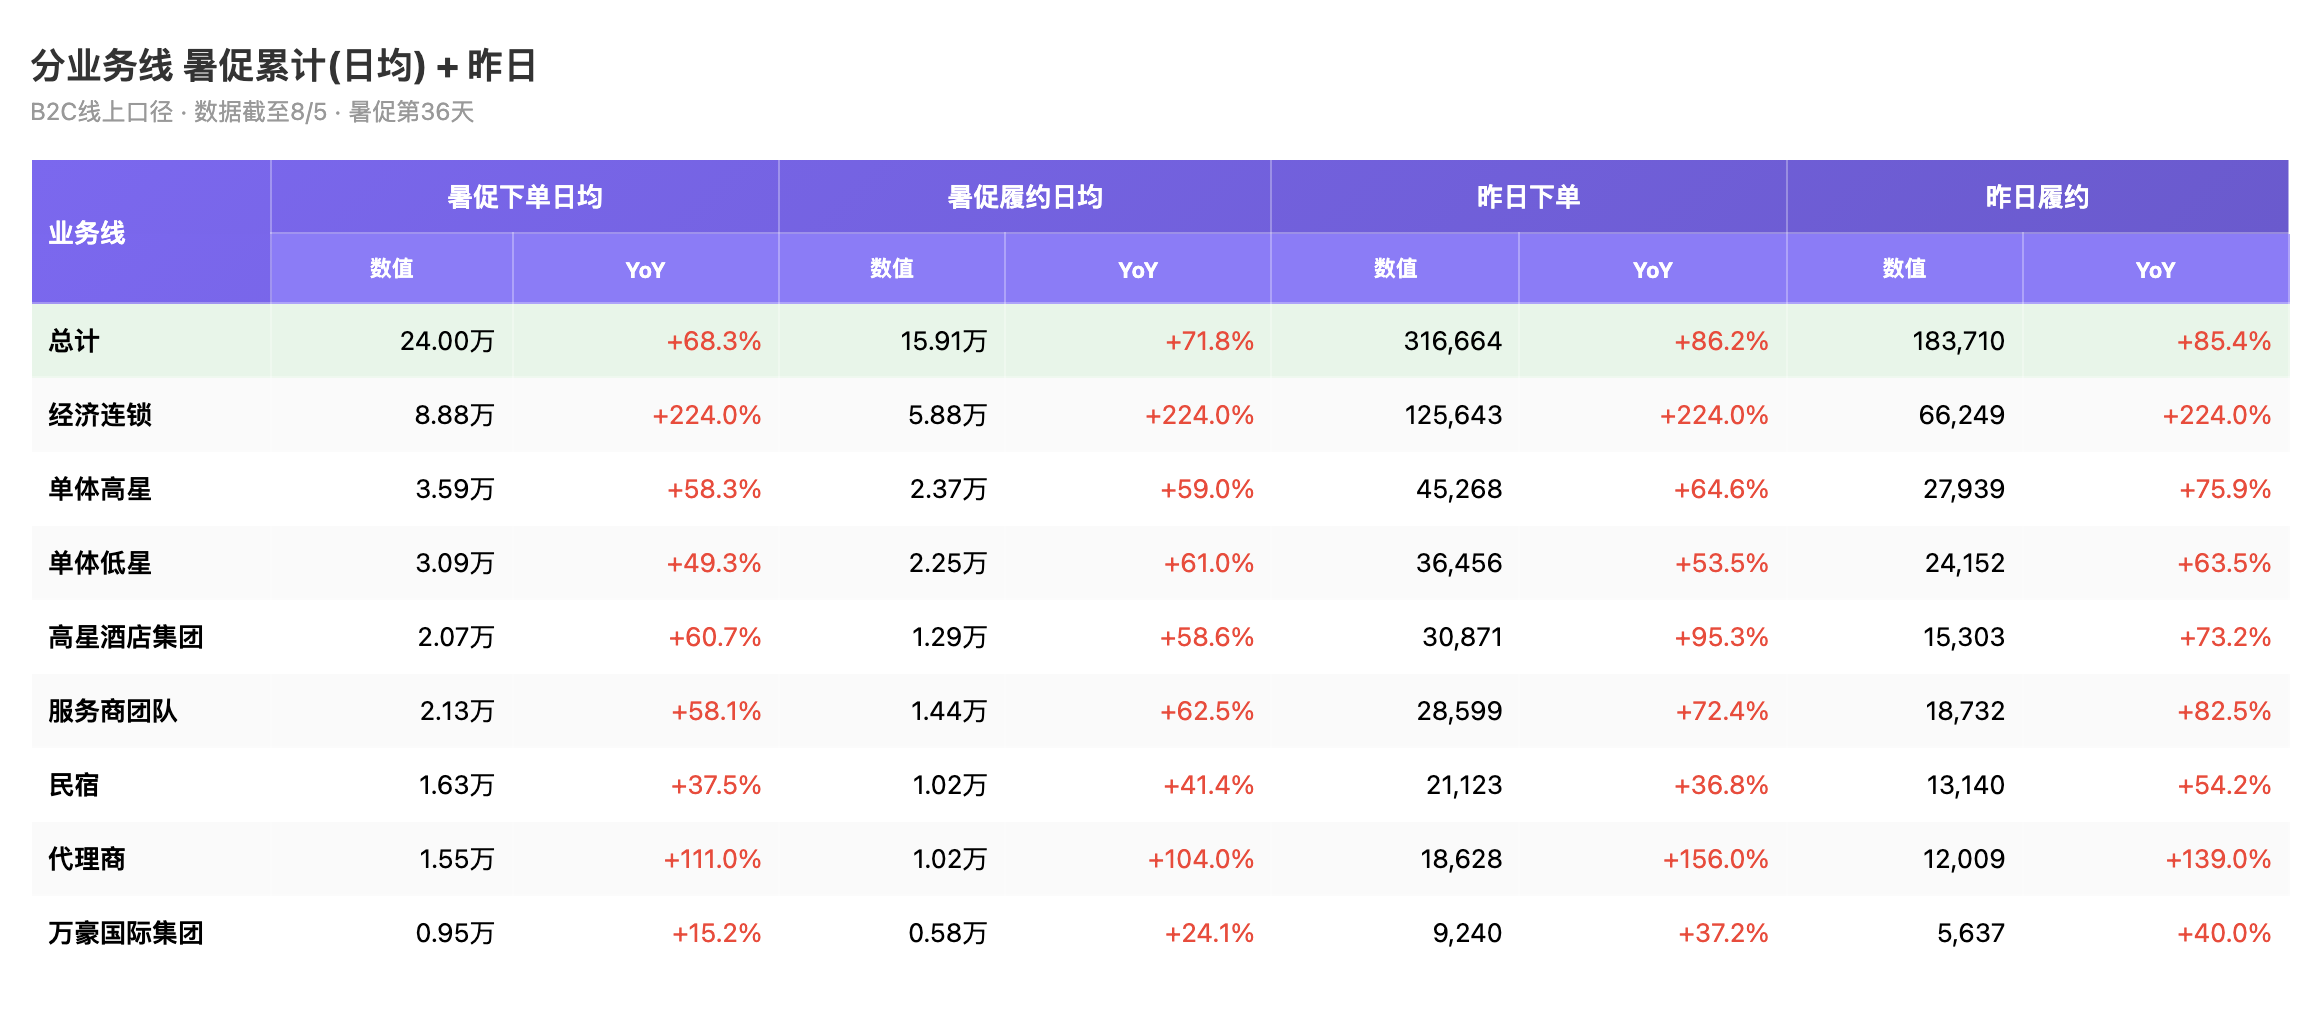The width and height of the screenshot is (2320, 1010).
Task: Click the +156.0% 代理商 YoY cell
Action: (x=1715, y=859)
